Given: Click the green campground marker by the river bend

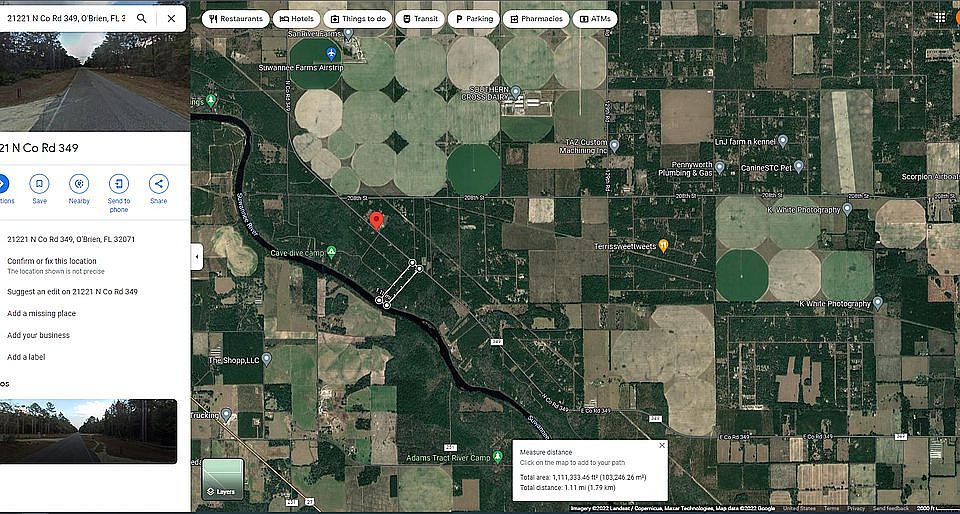Looking at the screenshot, I should (x=211, y=99).
